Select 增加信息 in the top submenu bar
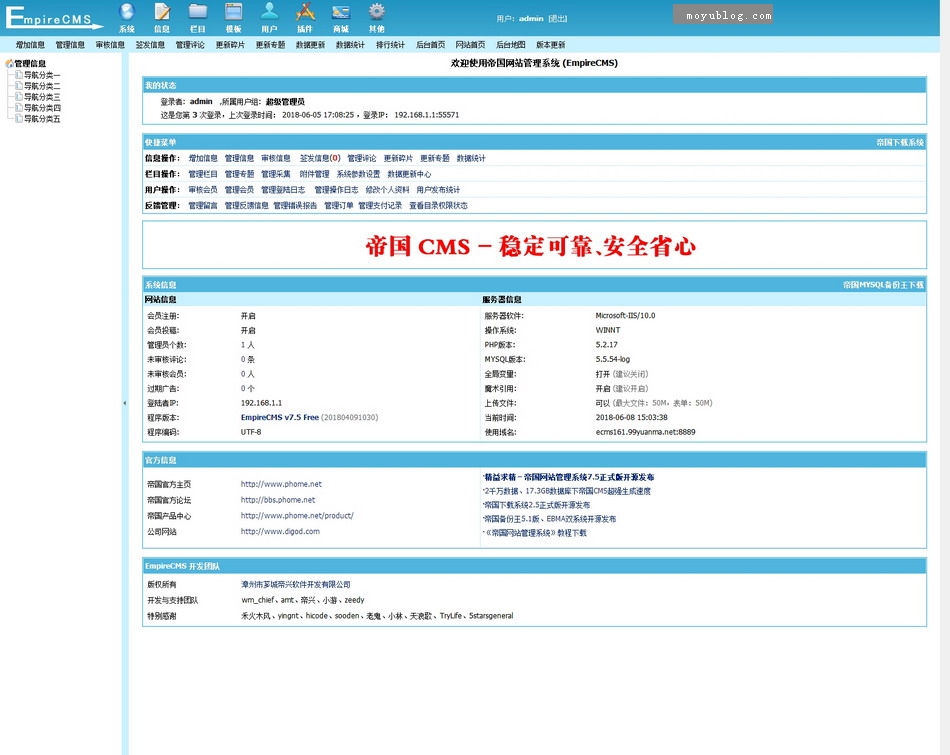The height and width of the screenshot is (755, 950). 30,45
